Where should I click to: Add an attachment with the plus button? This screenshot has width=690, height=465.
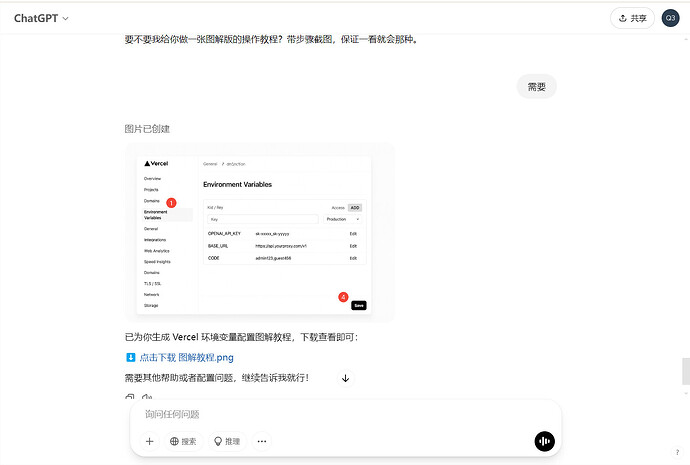click(150, 441)
